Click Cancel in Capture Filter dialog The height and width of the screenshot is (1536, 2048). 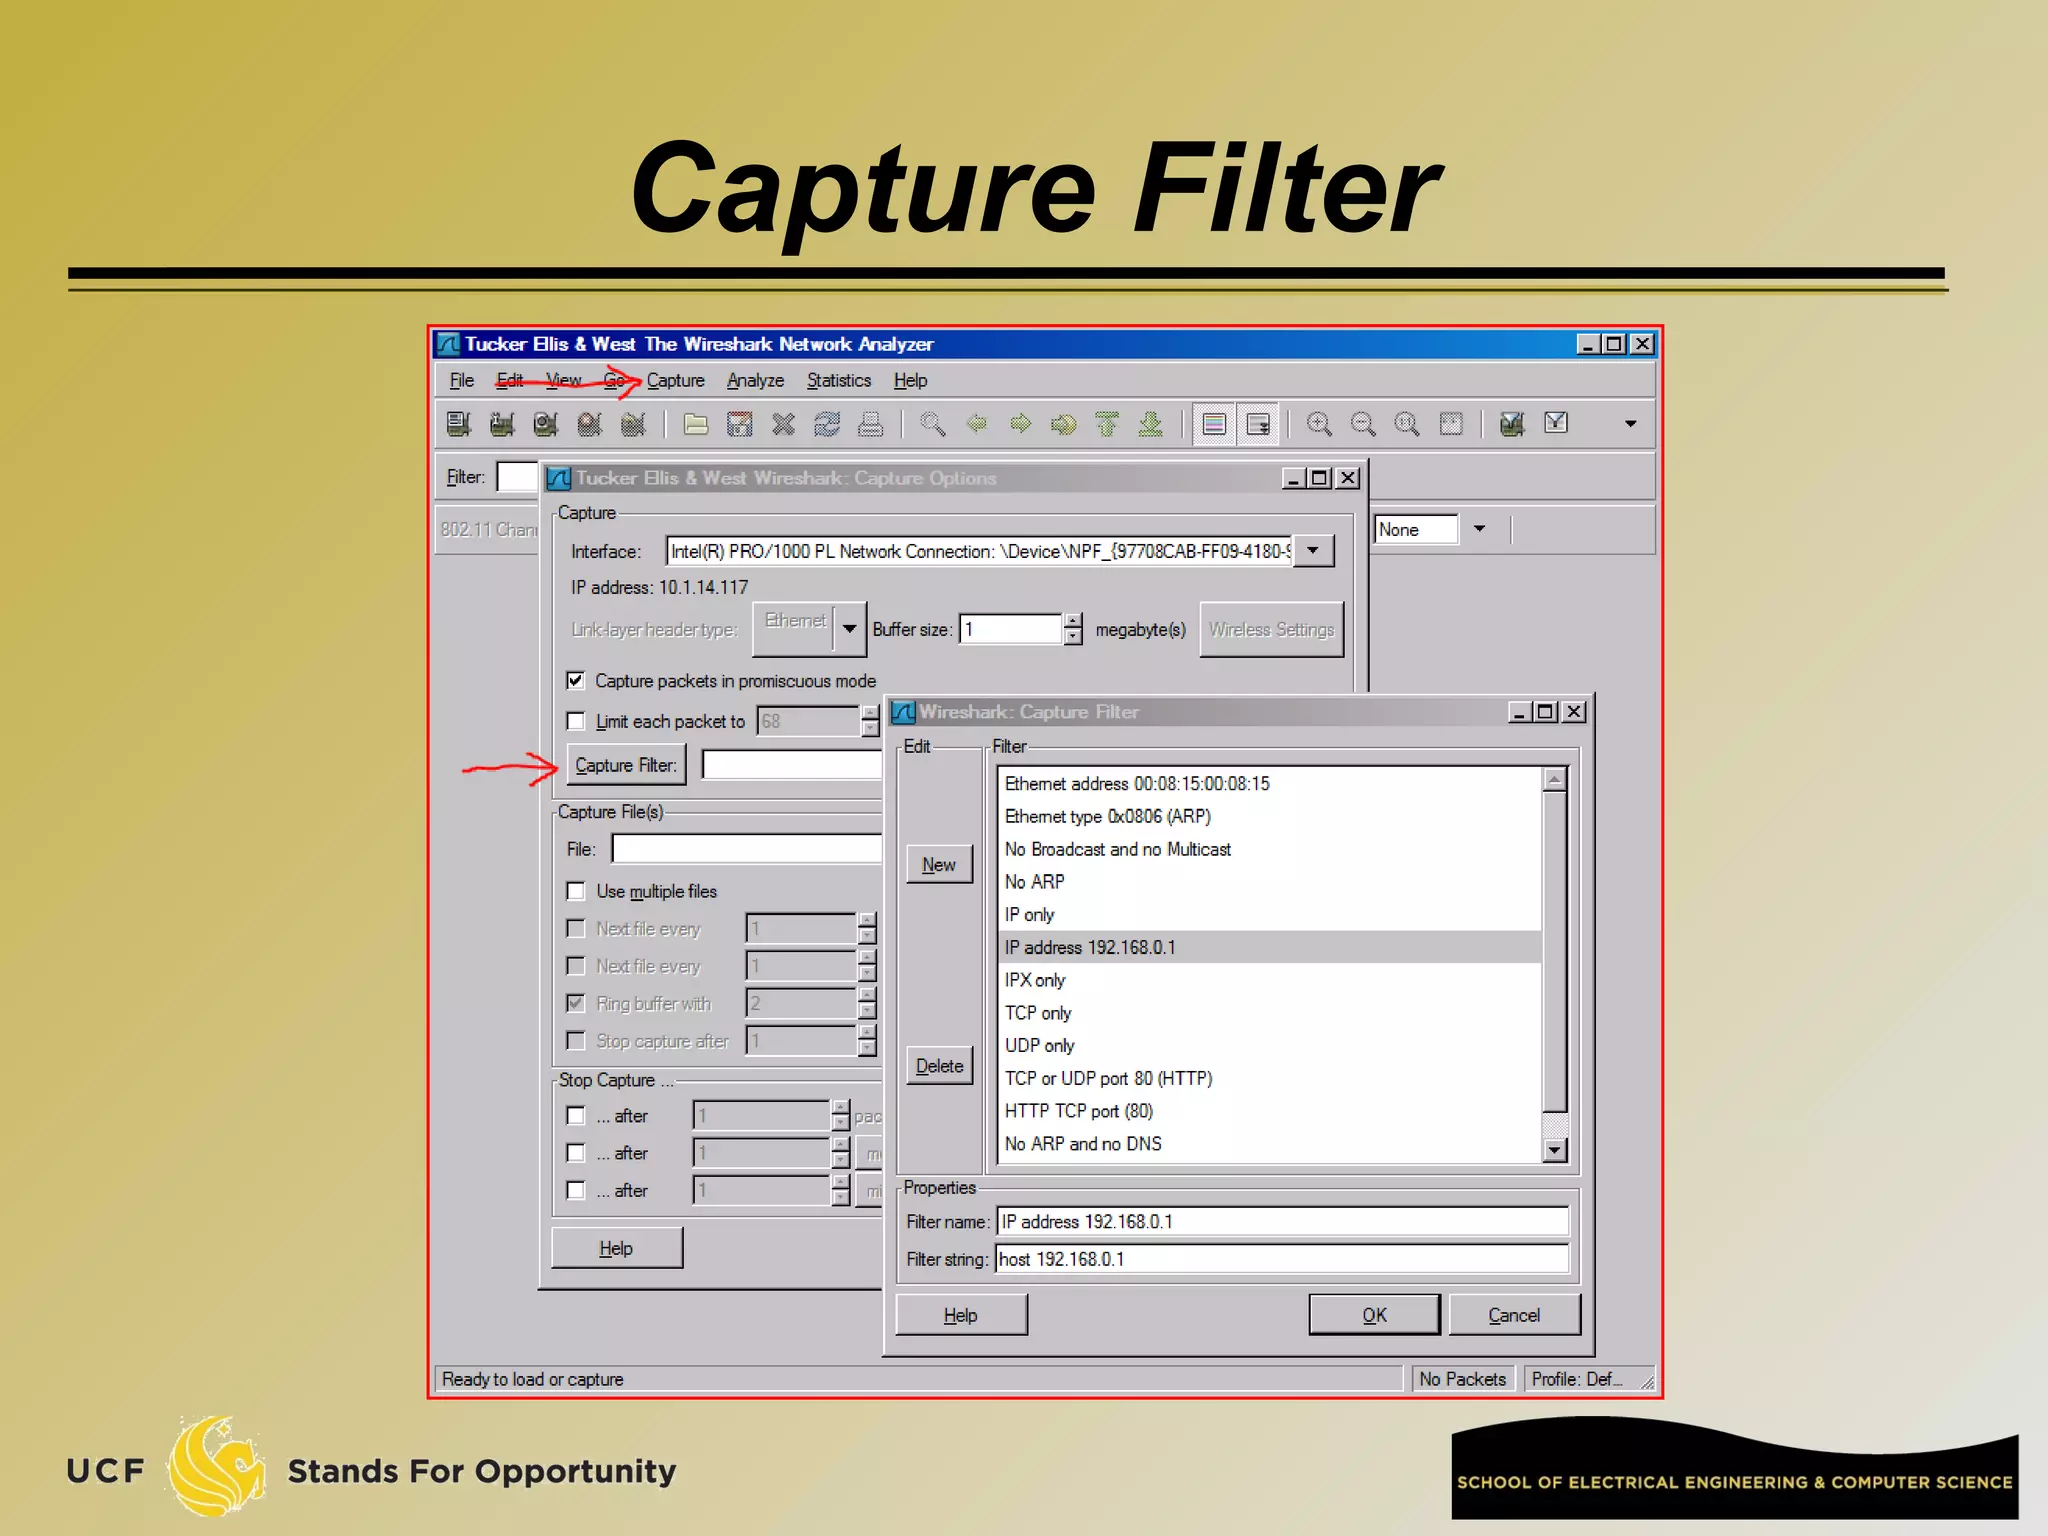pyautogui.click(x=1514, y=1315)
